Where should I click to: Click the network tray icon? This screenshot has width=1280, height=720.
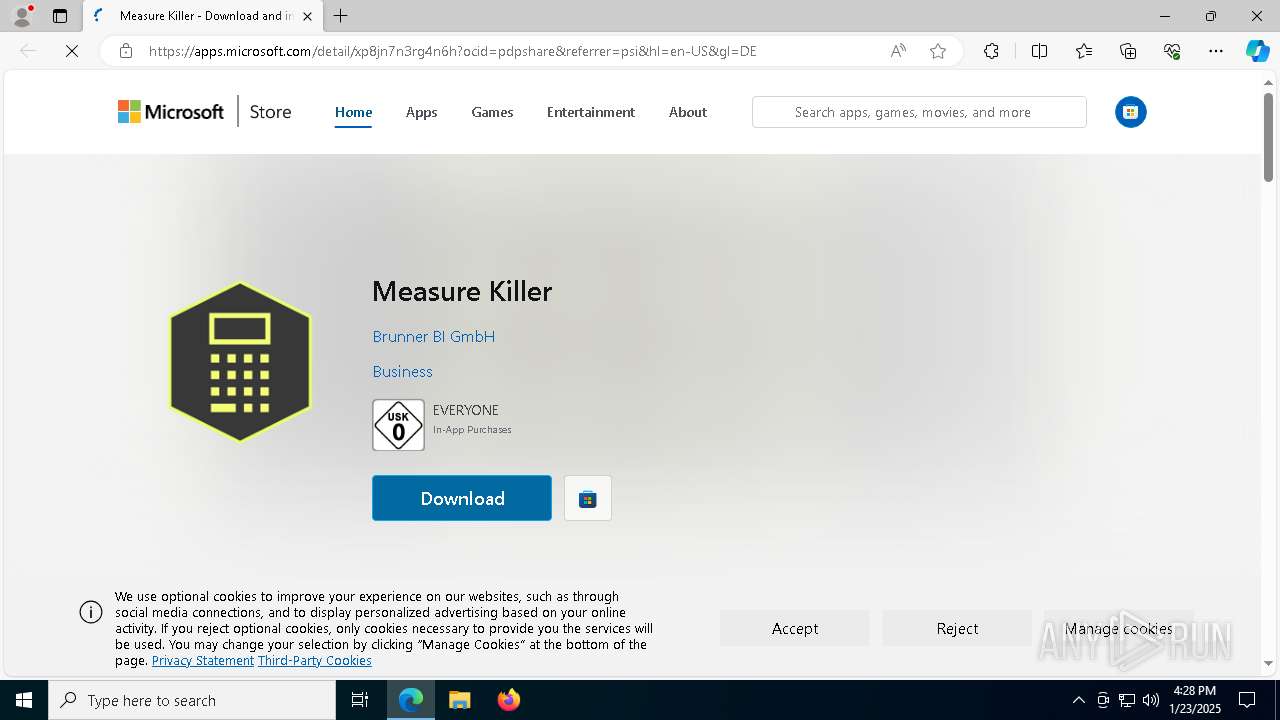(1127, 700)
